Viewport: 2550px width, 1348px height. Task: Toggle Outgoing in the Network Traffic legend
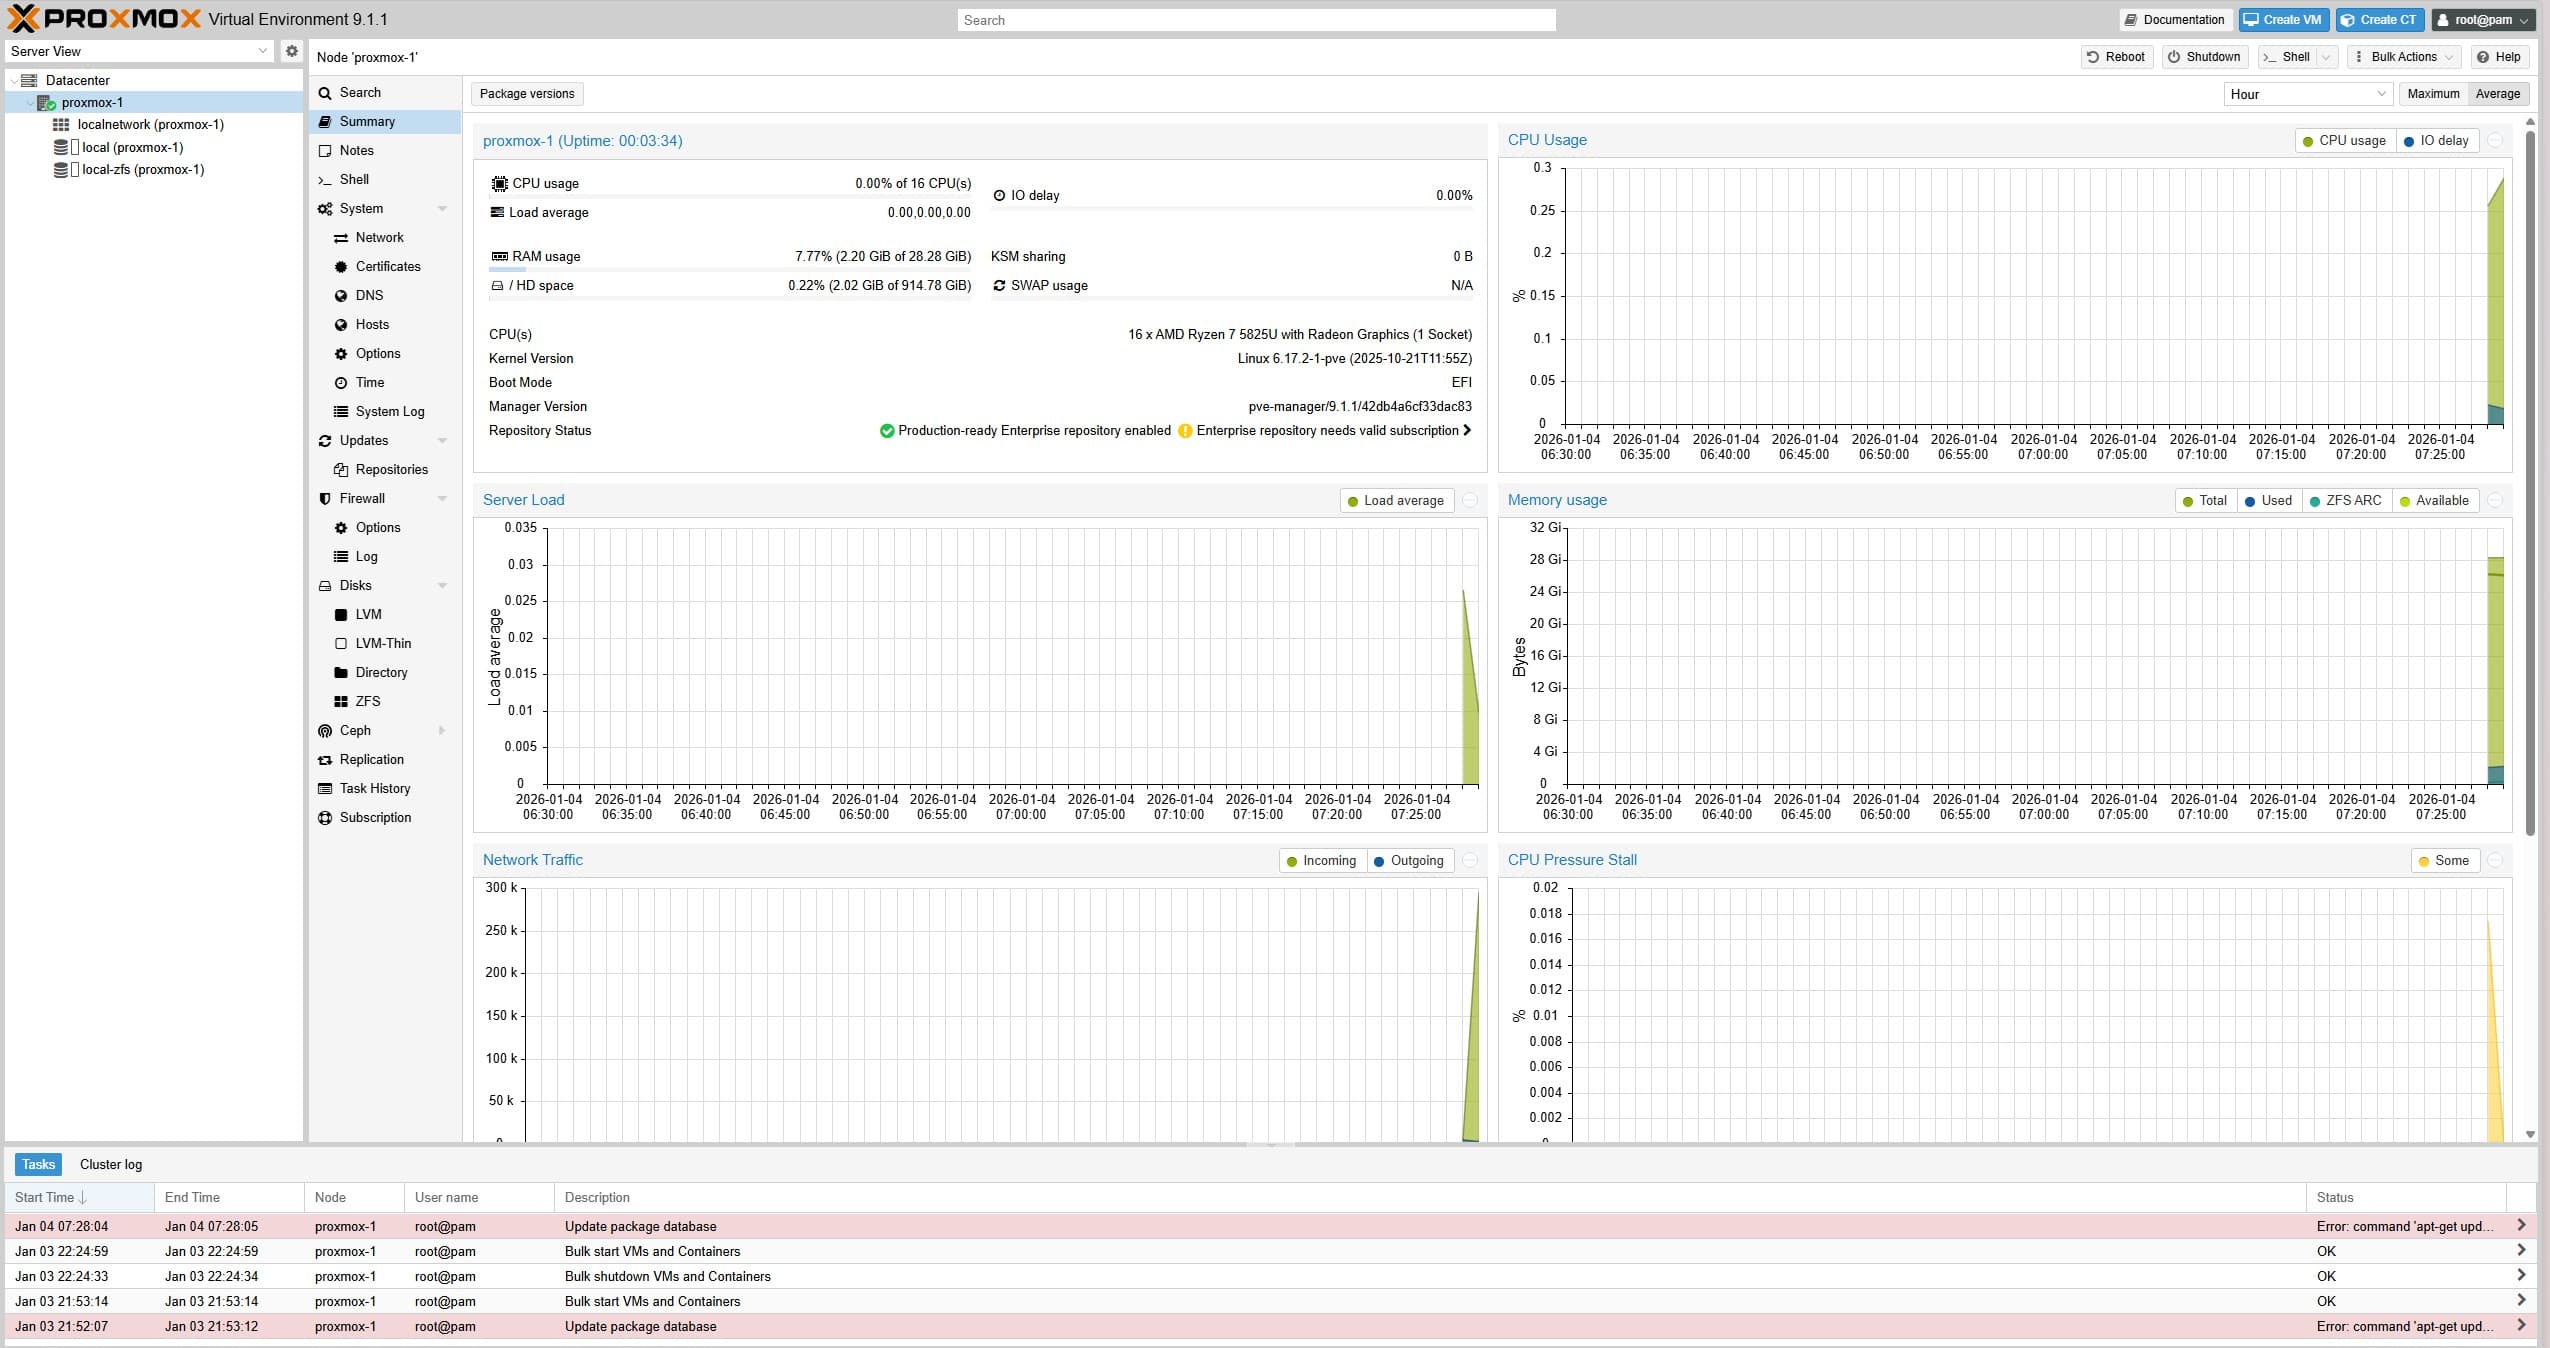pyautogui.click(x=1409, y=860)
